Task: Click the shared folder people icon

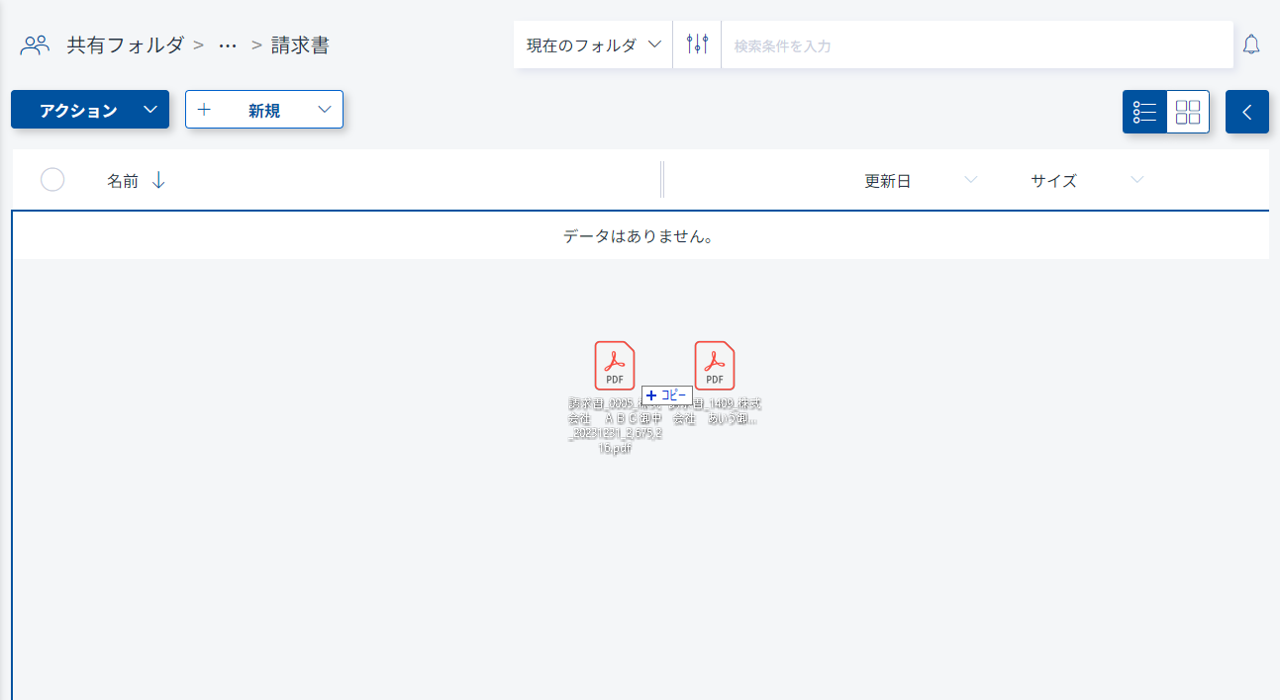Action: point(35,45)
